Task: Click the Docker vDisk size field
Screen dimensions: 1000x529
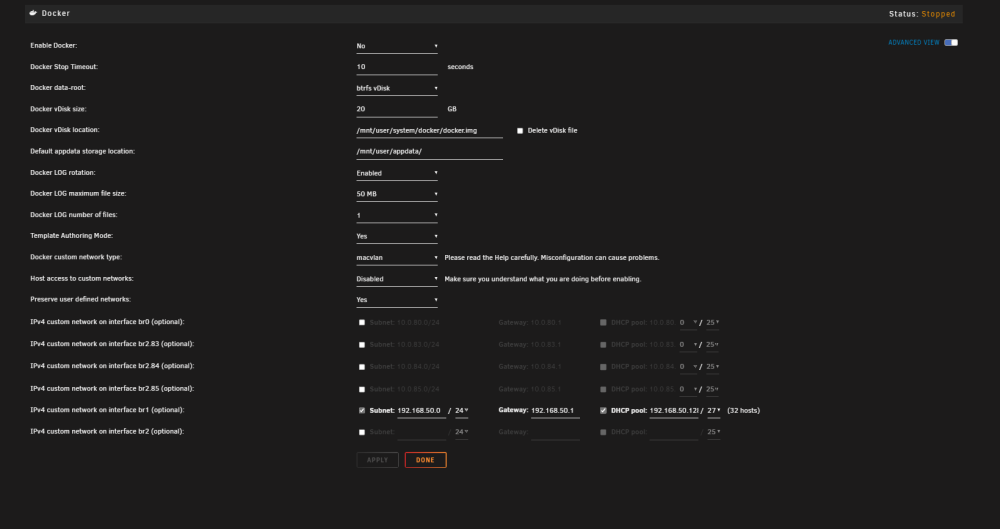Action: point(397,109)
